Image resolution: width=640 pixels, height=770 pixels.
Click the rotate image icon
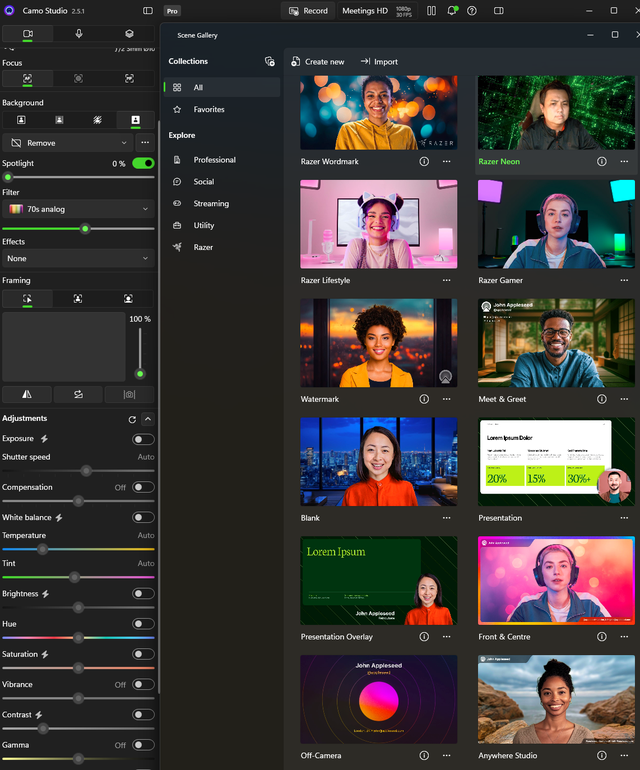[x=78, y=394]
